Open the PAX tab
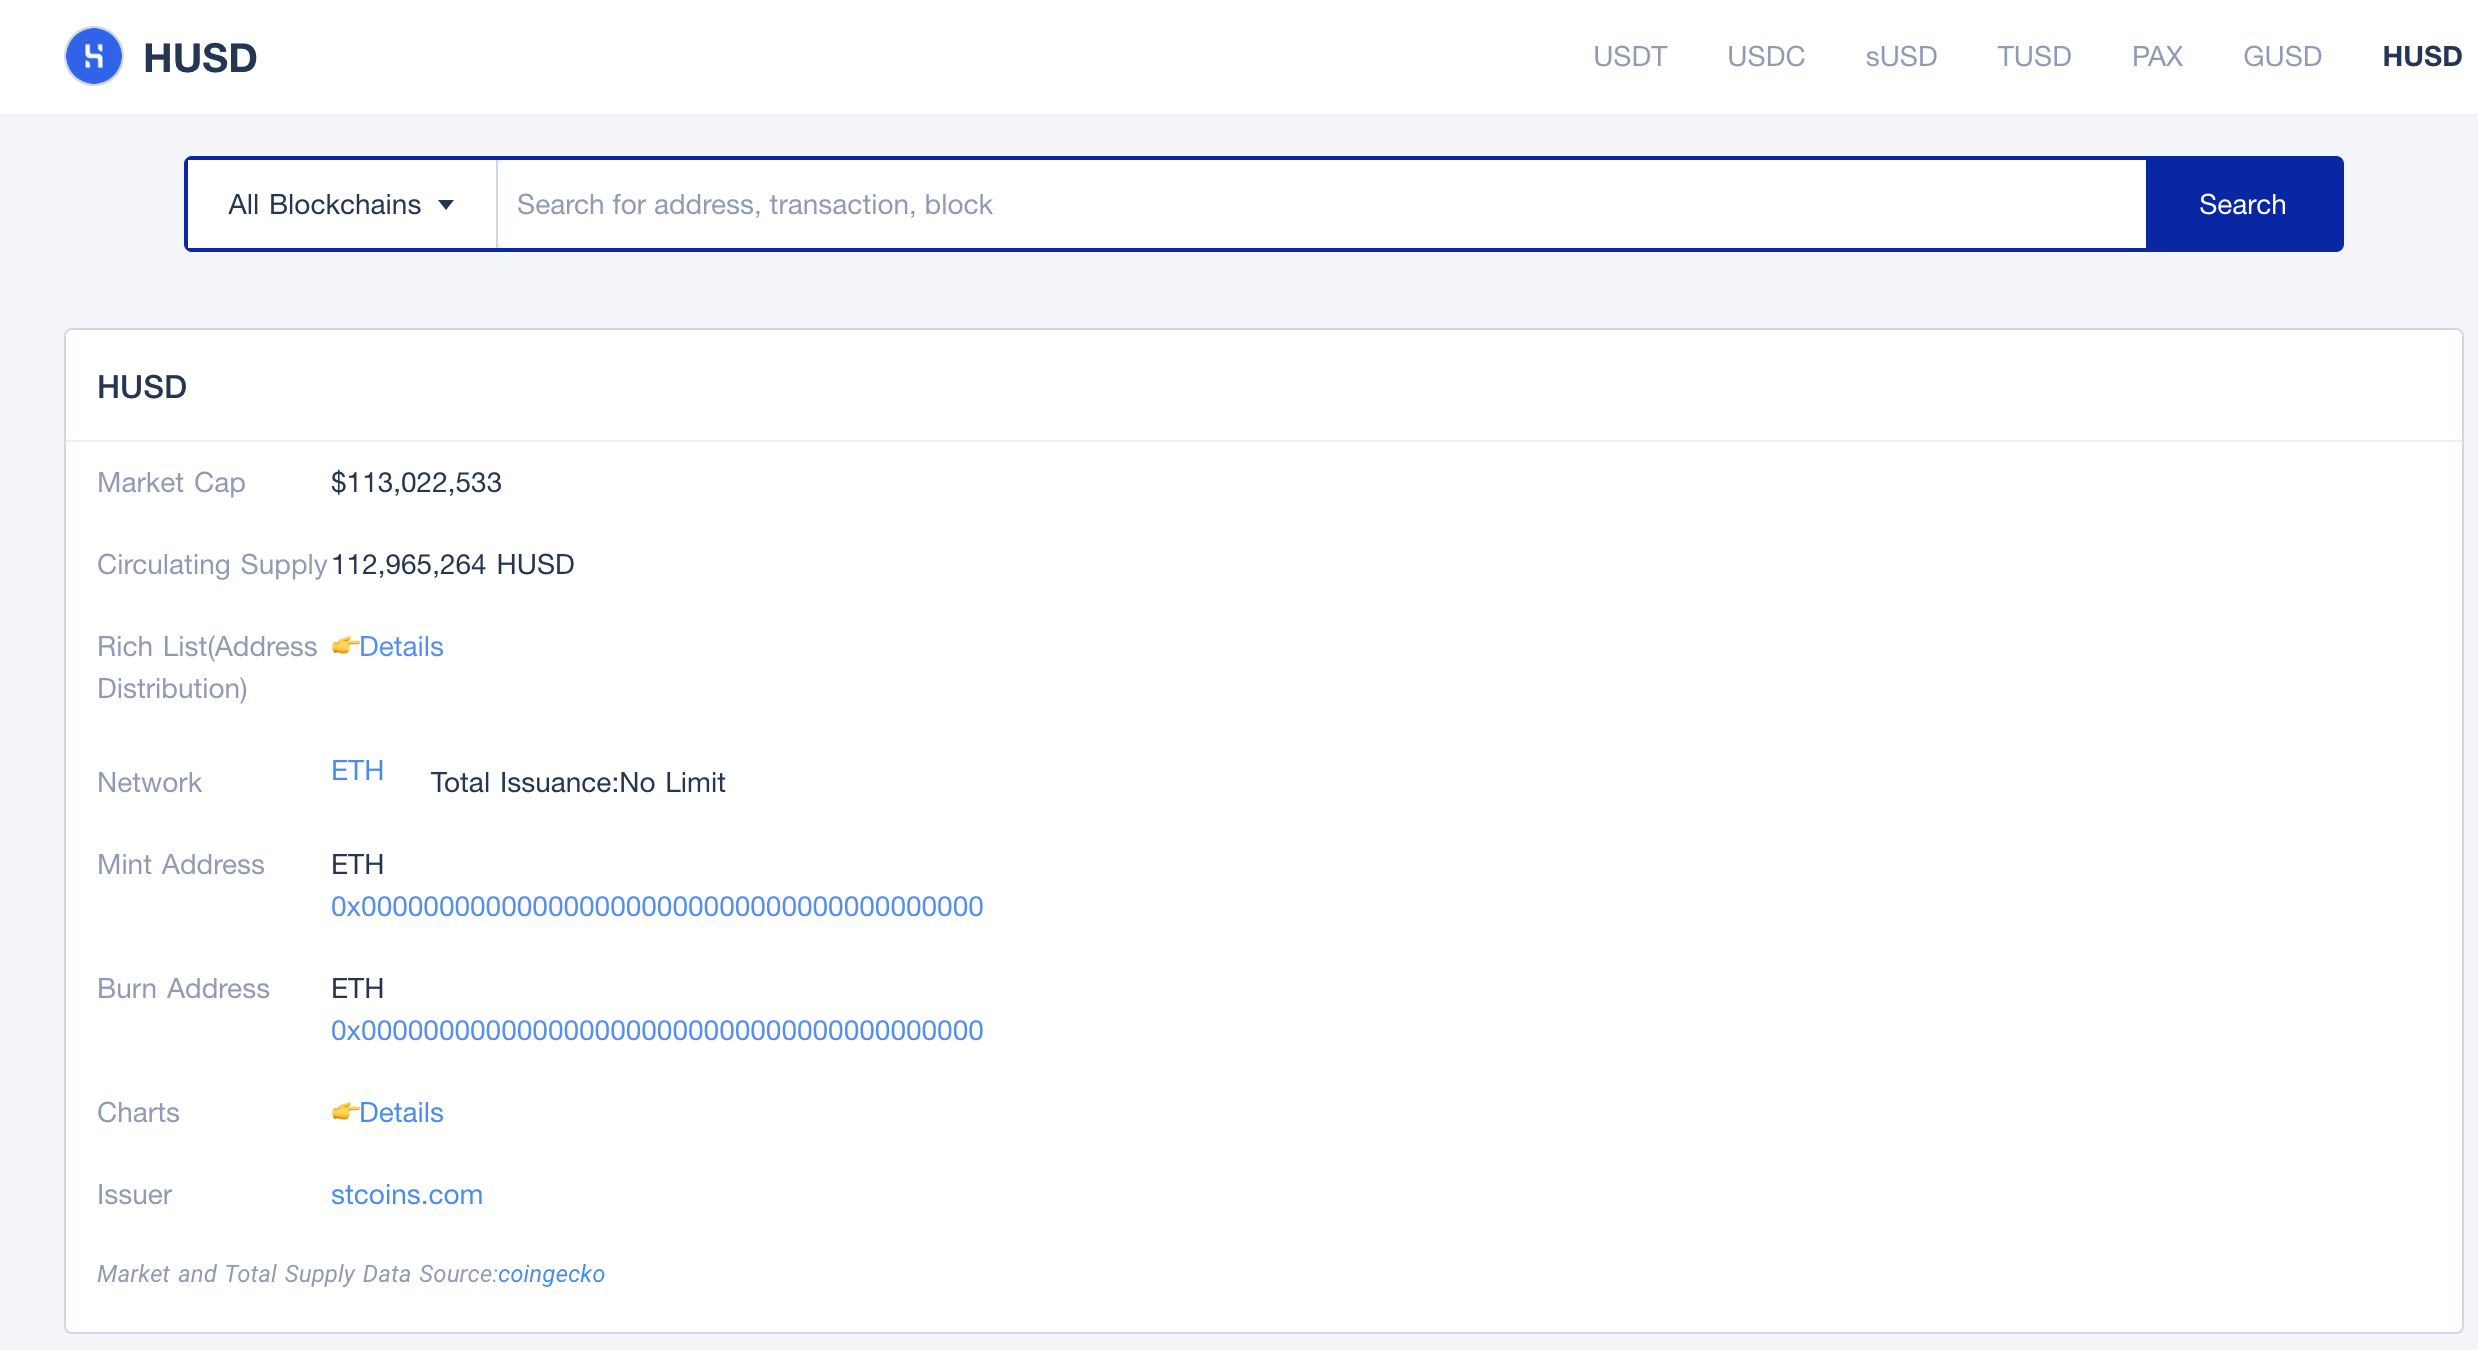Image resolution: width=2478 pixels, height=1350 pixels. tap(2157, 56)
